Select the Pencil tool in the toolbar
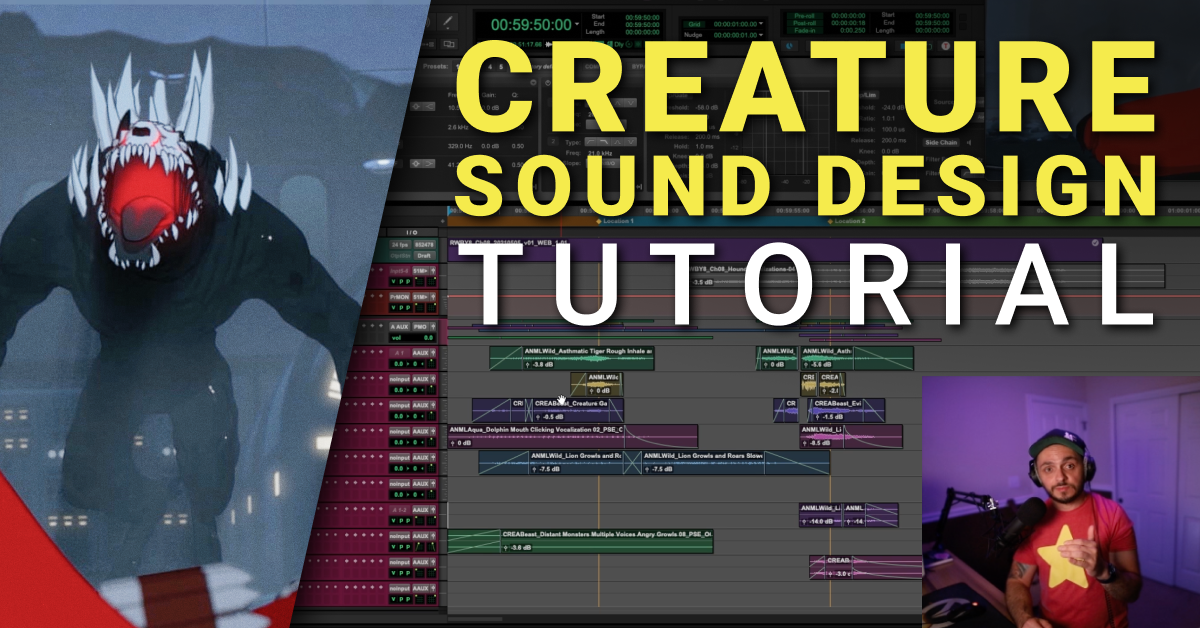1200x628 pixels. pos(446,20)
